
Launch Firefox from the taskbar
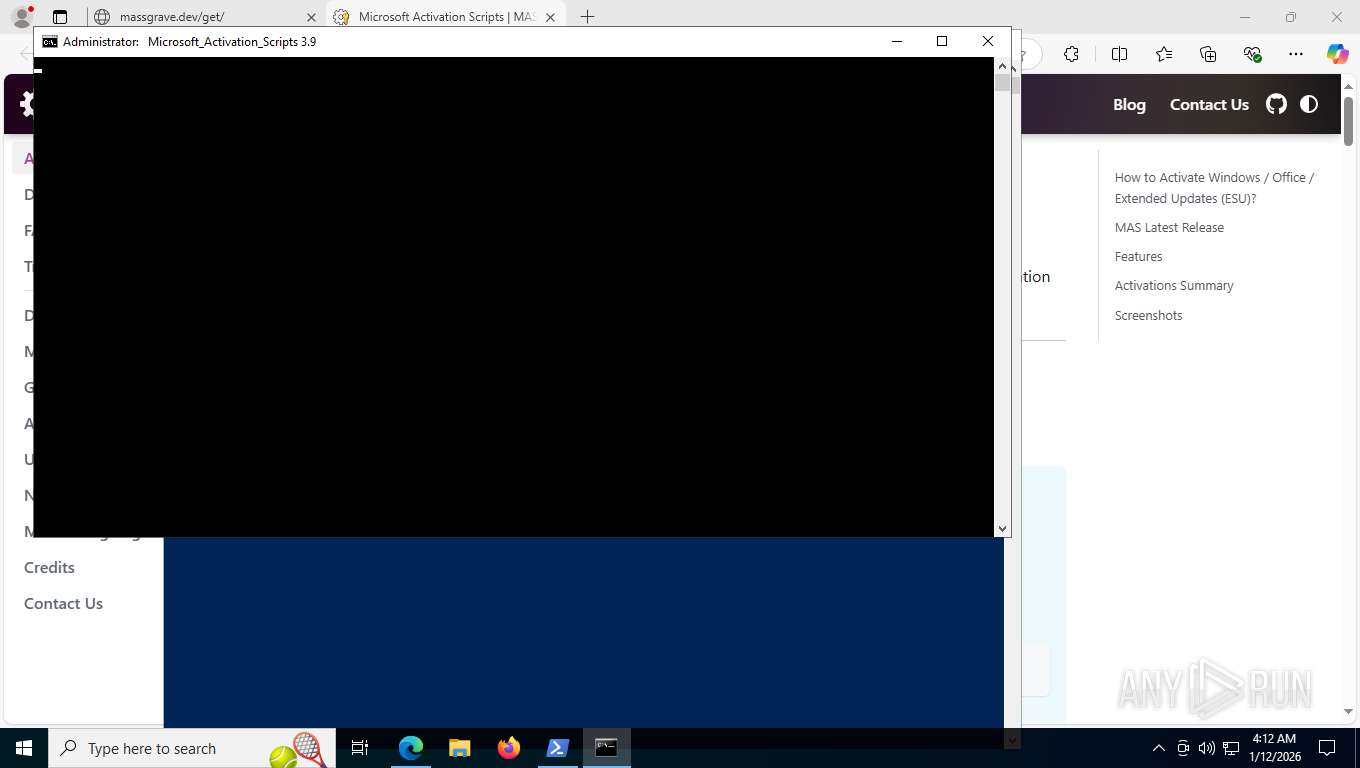coord(508,748)
